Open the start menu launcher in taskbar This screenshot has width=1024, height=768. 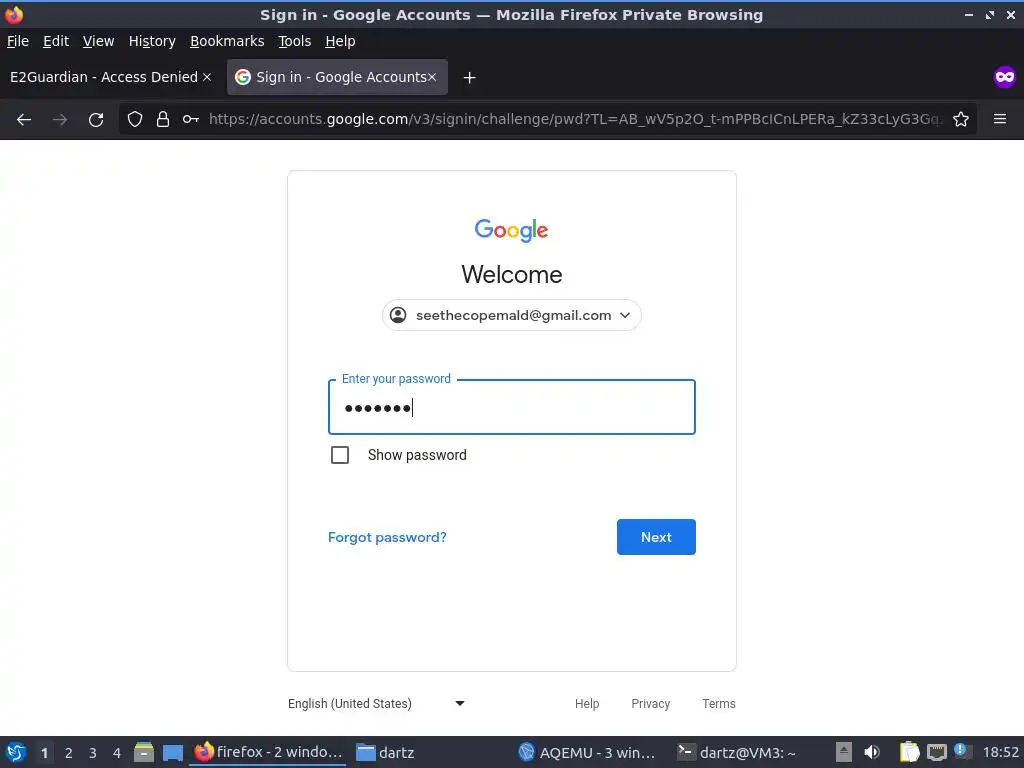16,752
